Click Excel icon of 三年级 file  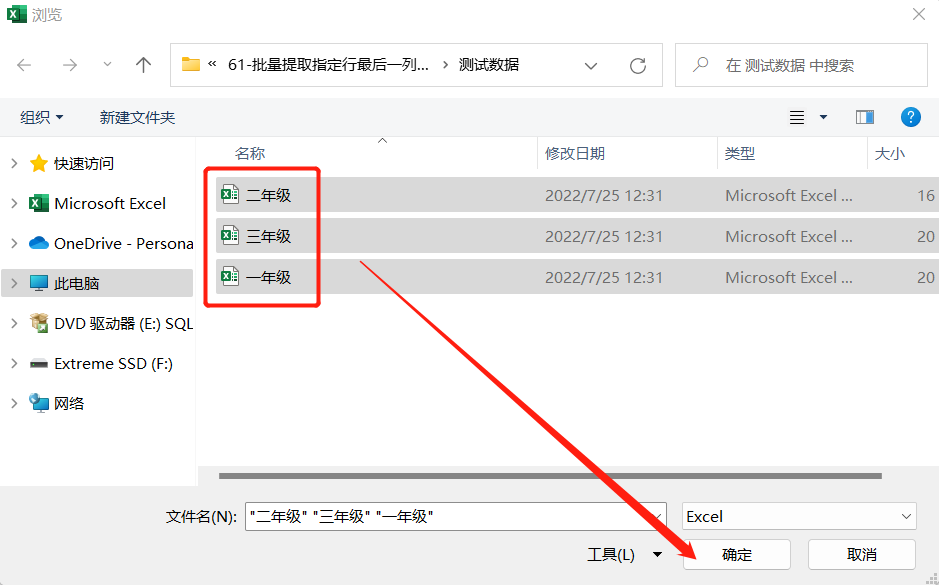pyautogui.click(x=230, y=235)
